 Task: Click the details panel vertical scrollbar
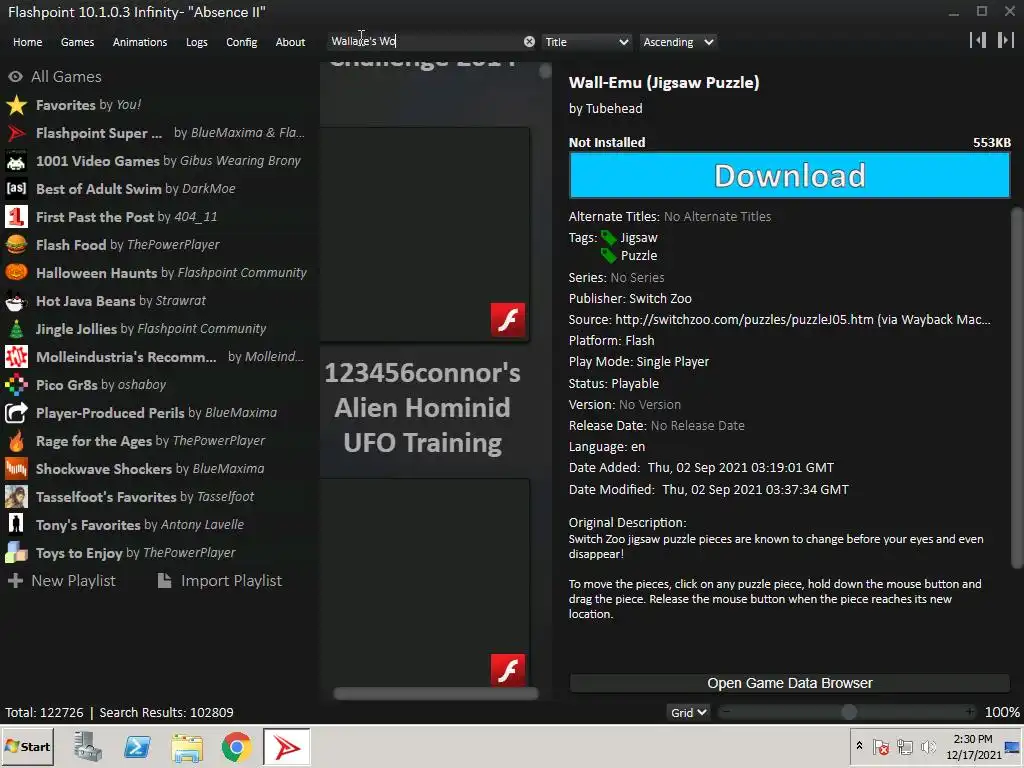[1017, 389]
